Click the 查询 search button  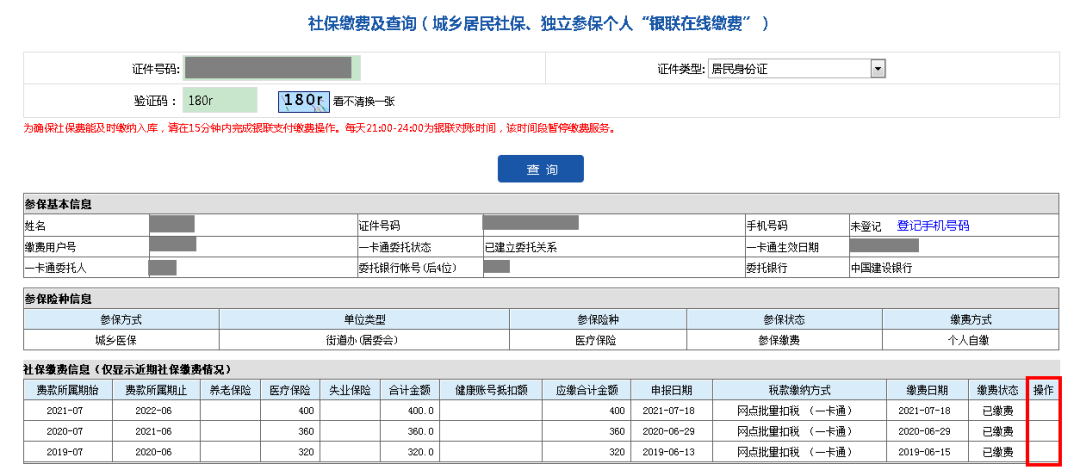pyautogui.click(x=540, y=169)
